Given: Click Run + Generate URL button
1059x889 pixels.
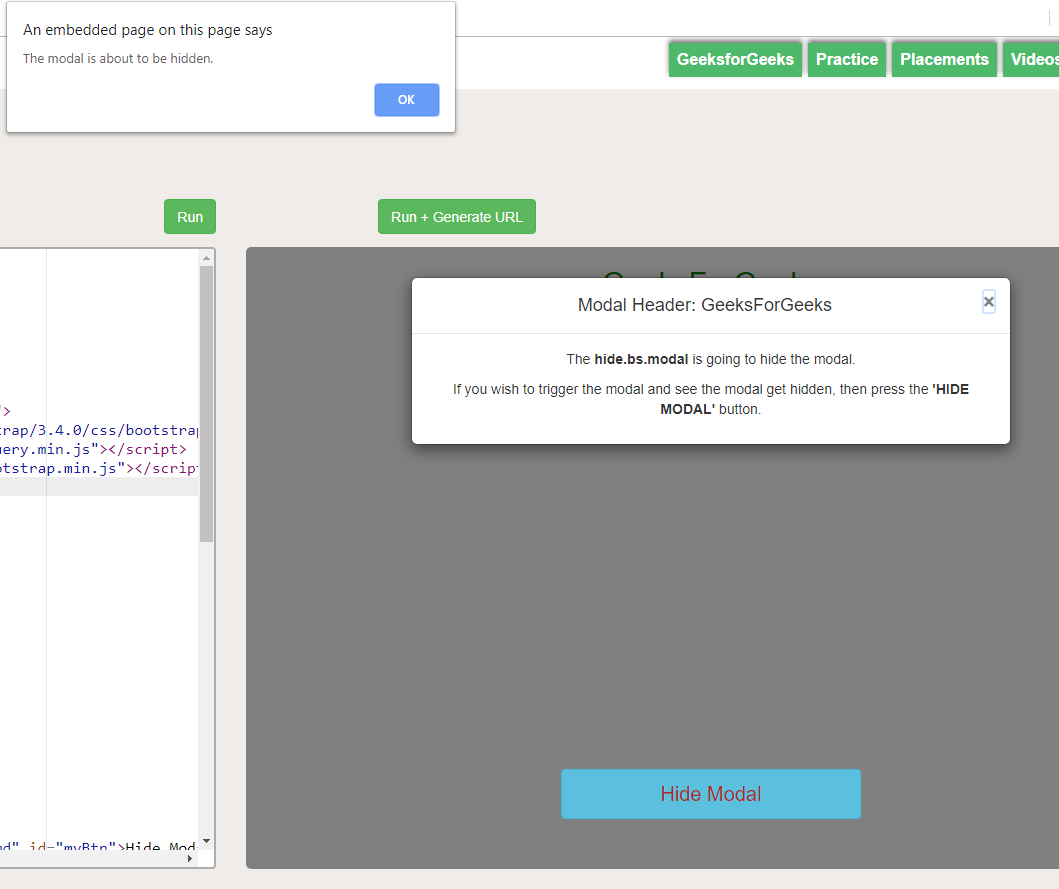Looking at the screenshot, I should coord(457,217).
